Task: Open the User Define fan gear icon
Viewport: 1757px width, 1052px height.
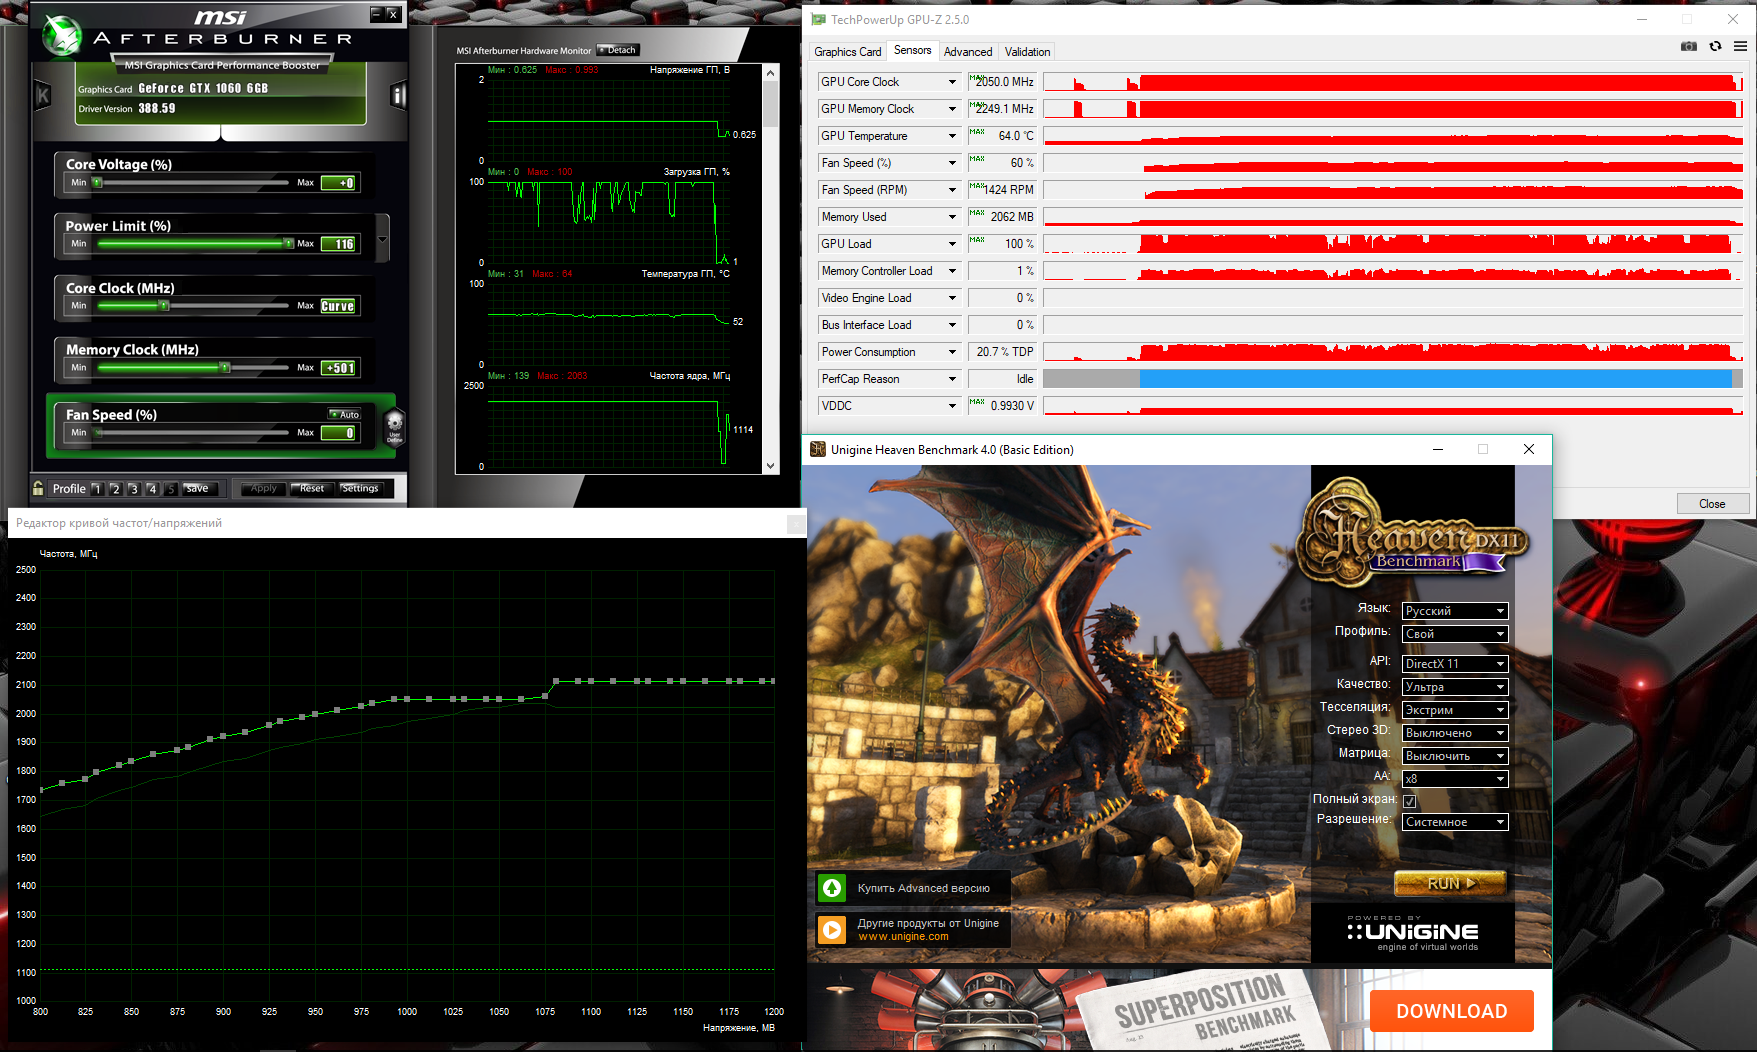Action: (395, 425)
